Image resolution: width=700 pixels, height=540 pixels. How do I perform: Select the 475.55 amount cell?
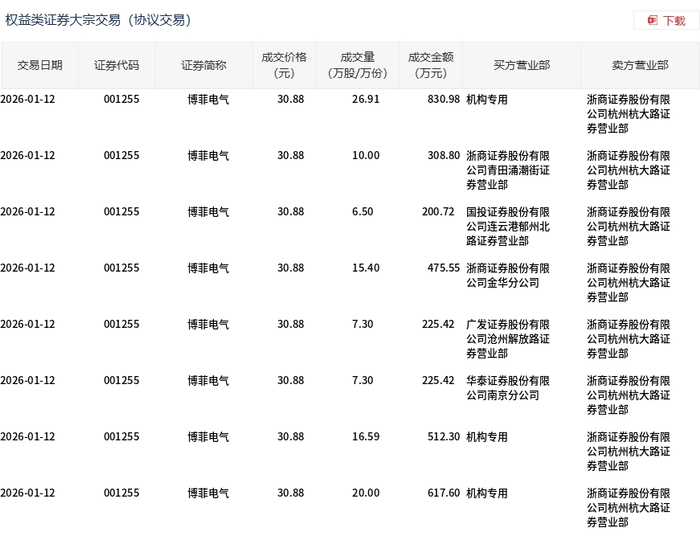tap(443, 268)
